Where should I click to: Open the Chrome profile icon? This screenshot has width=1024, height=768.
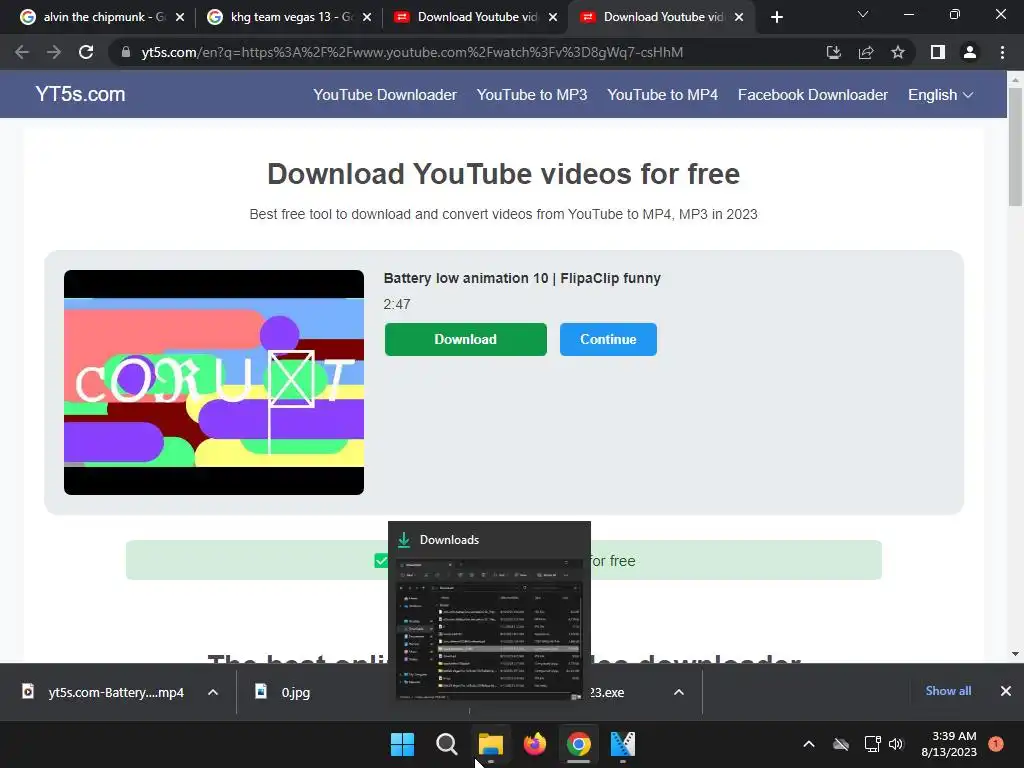coord(970,52)
